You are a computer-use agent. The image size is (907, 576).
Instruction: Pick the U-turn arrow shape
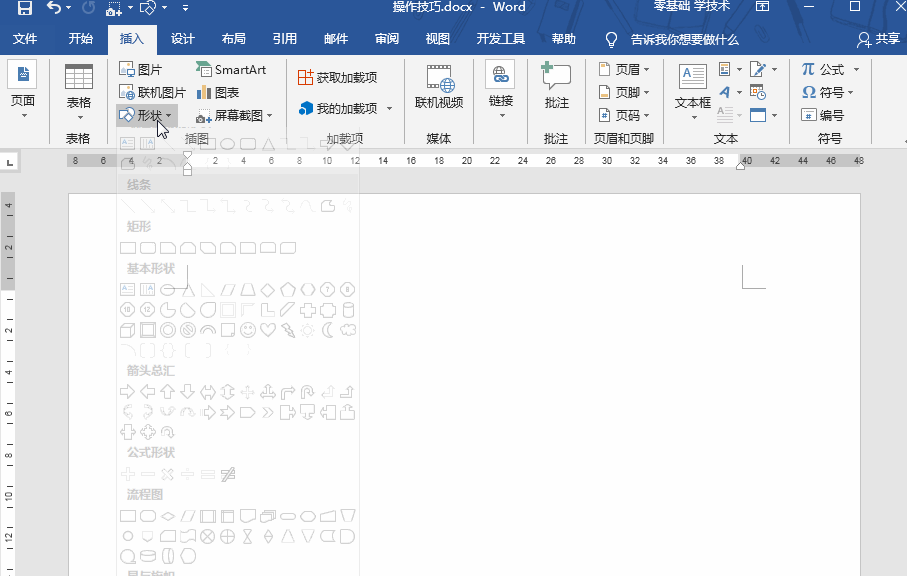(308, 392)
